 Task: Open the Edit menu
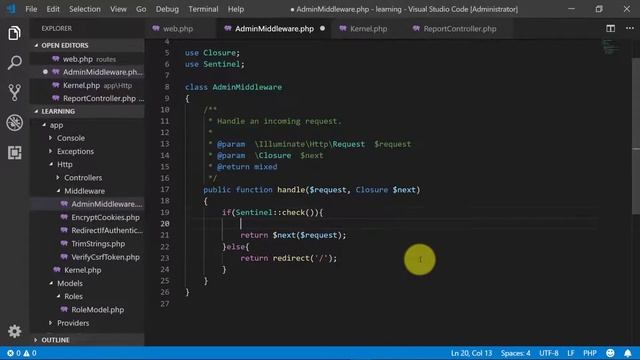53,9
